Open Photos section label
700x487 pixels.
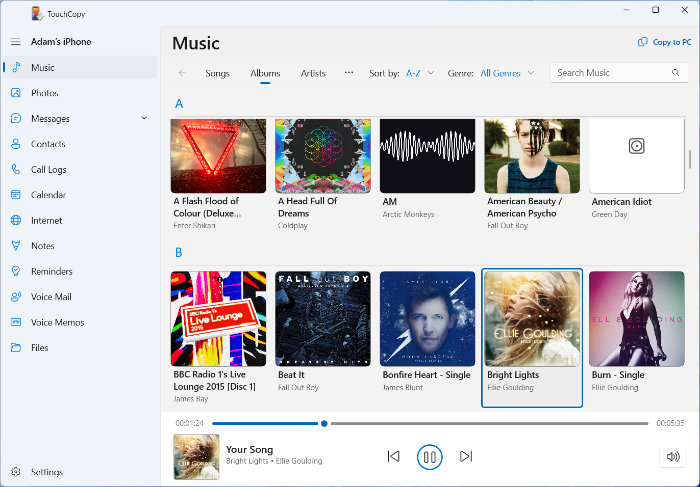(x=45, y=93)
